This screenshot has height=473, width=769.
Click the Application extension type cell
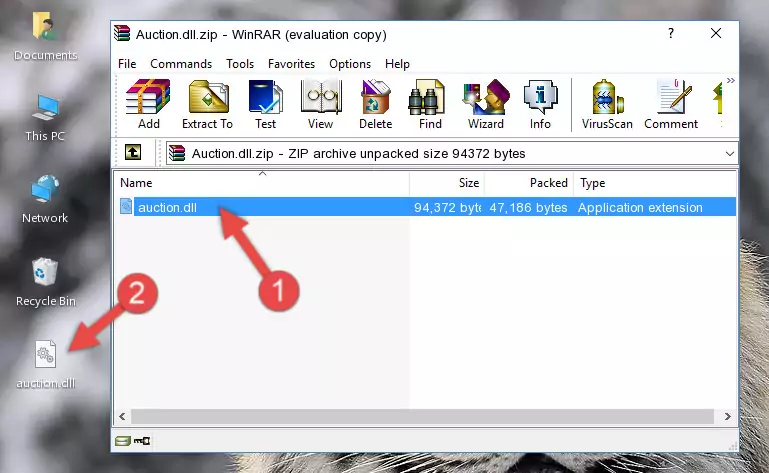[640, 208]
